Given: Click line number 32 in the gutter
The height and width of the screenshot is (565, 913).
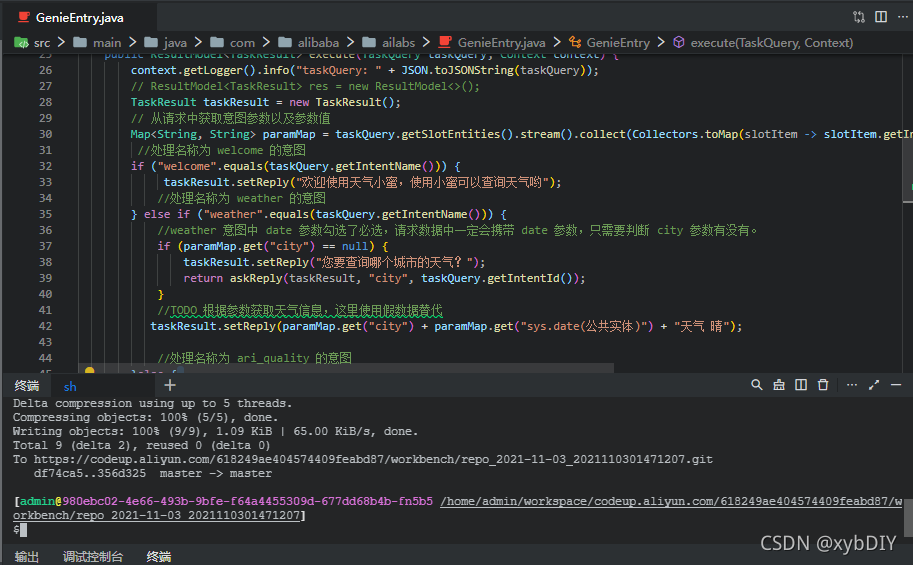Looking at the screenshot, I should (x=45, y=166).
